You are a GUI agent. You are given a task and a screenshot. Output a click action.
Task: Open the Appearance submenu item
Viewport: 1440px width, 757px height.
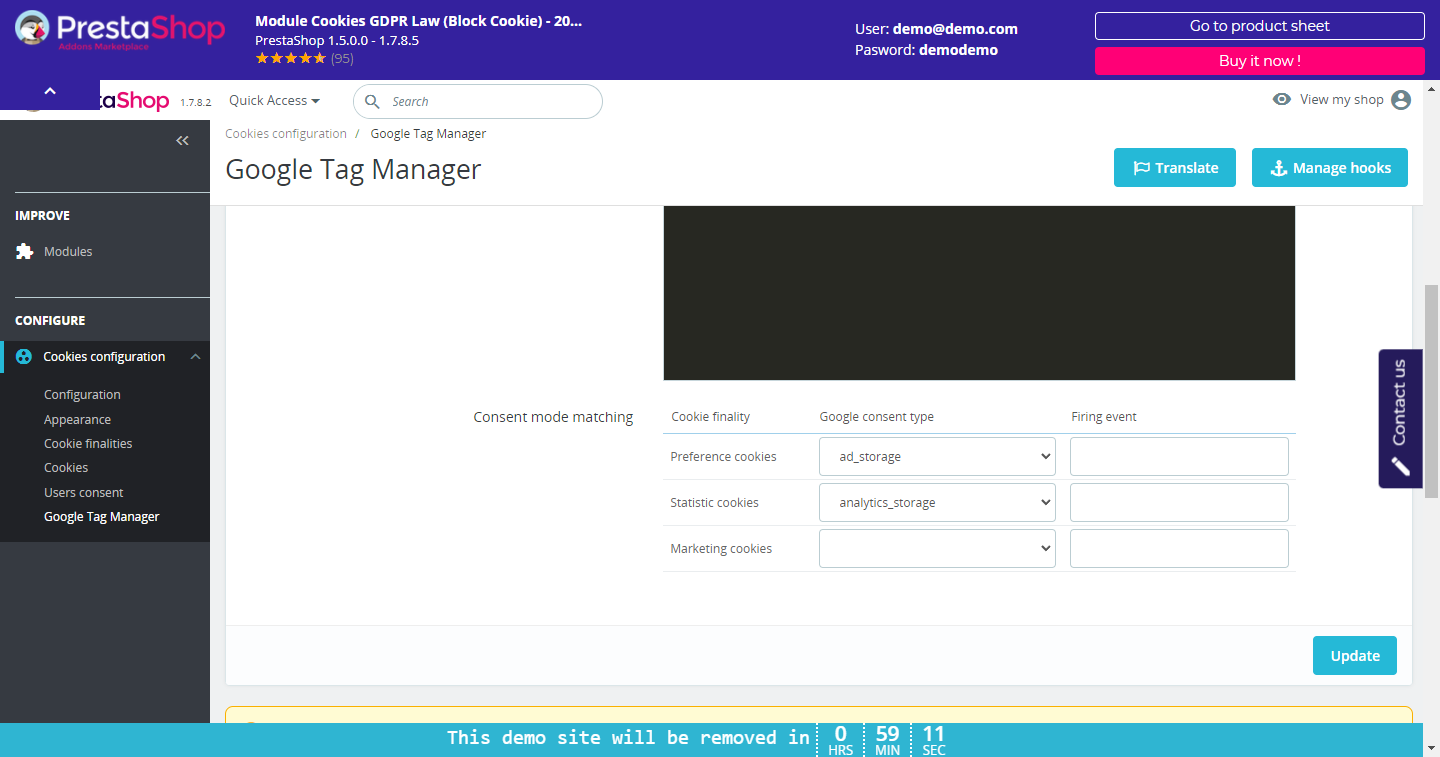pyautogui.click(x=77, y=420)
